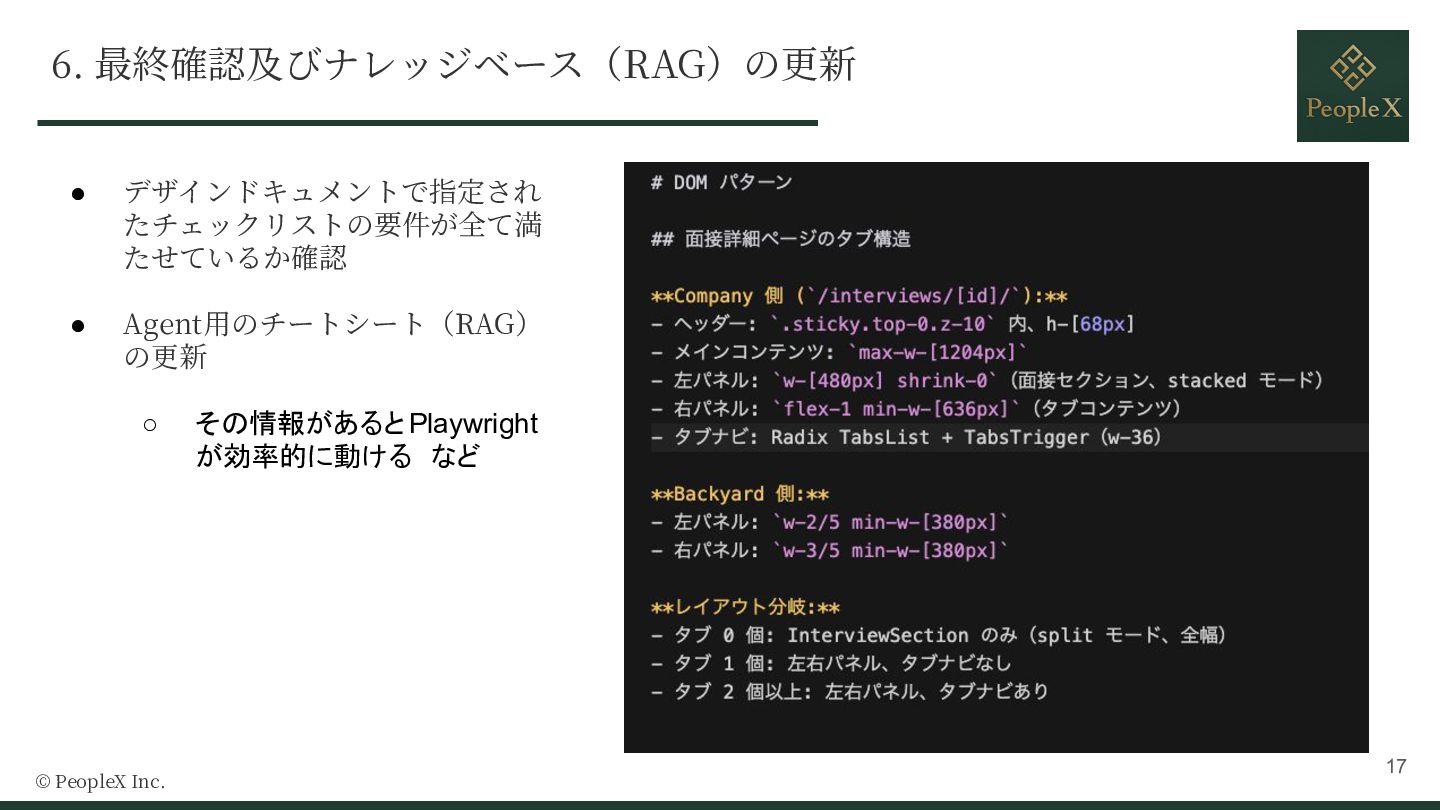Click the highlighted タブナビ Radix TabsList line
This screenshot has width=1440, height=810.
pos(1009,437)
